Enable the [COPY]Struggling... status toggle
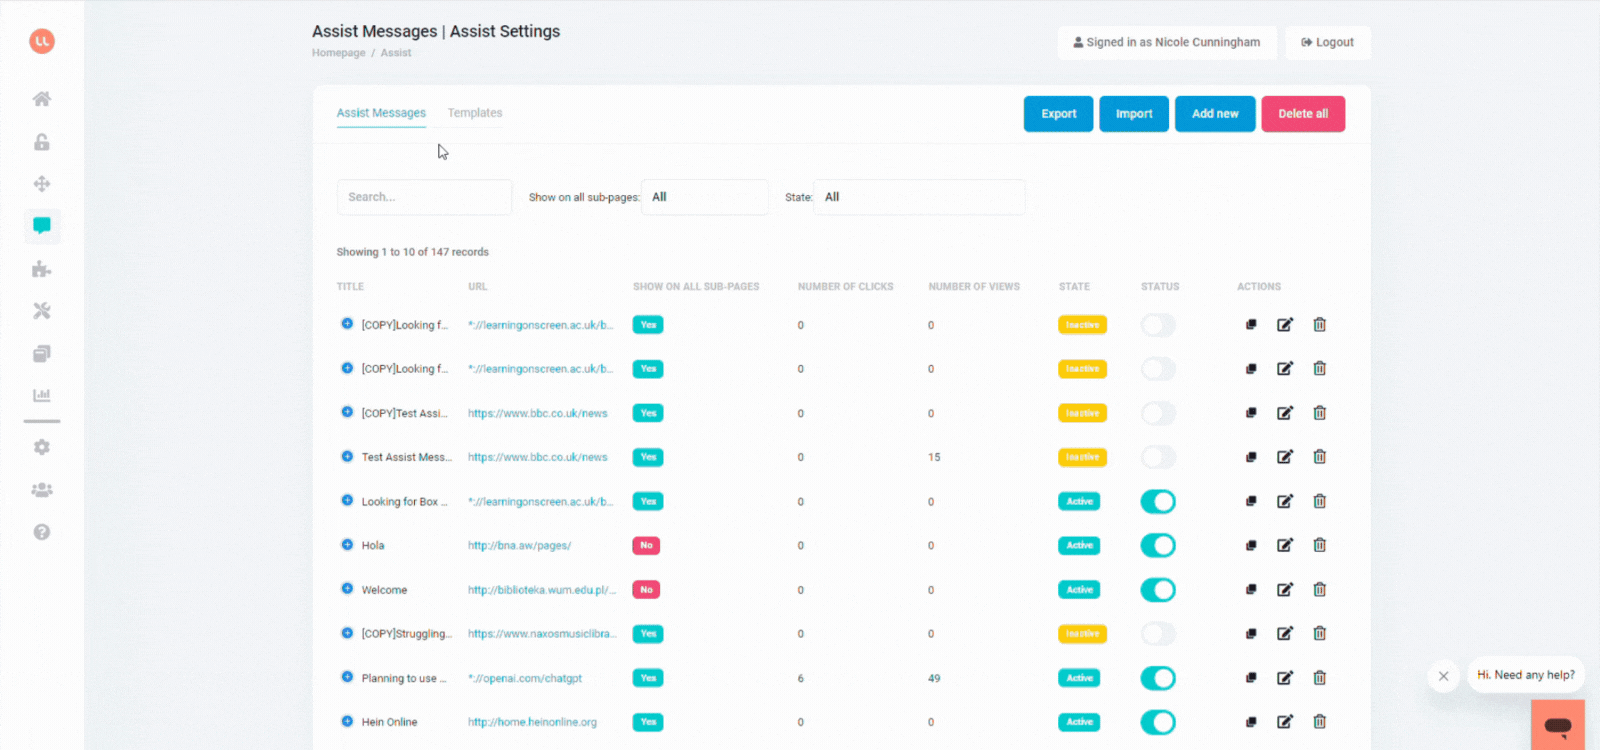 pyautogui.click(x=1158, y=634)
